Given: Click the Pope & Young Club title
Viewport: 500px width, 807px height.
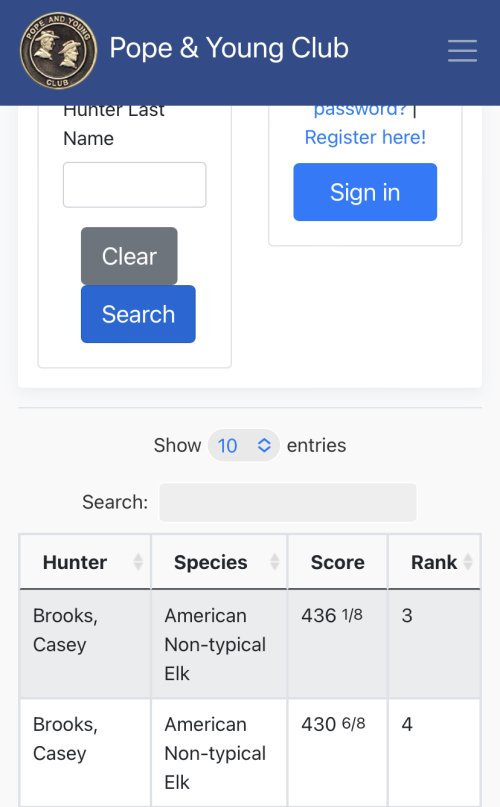Looking at the screenshot, I should [229, 48].
